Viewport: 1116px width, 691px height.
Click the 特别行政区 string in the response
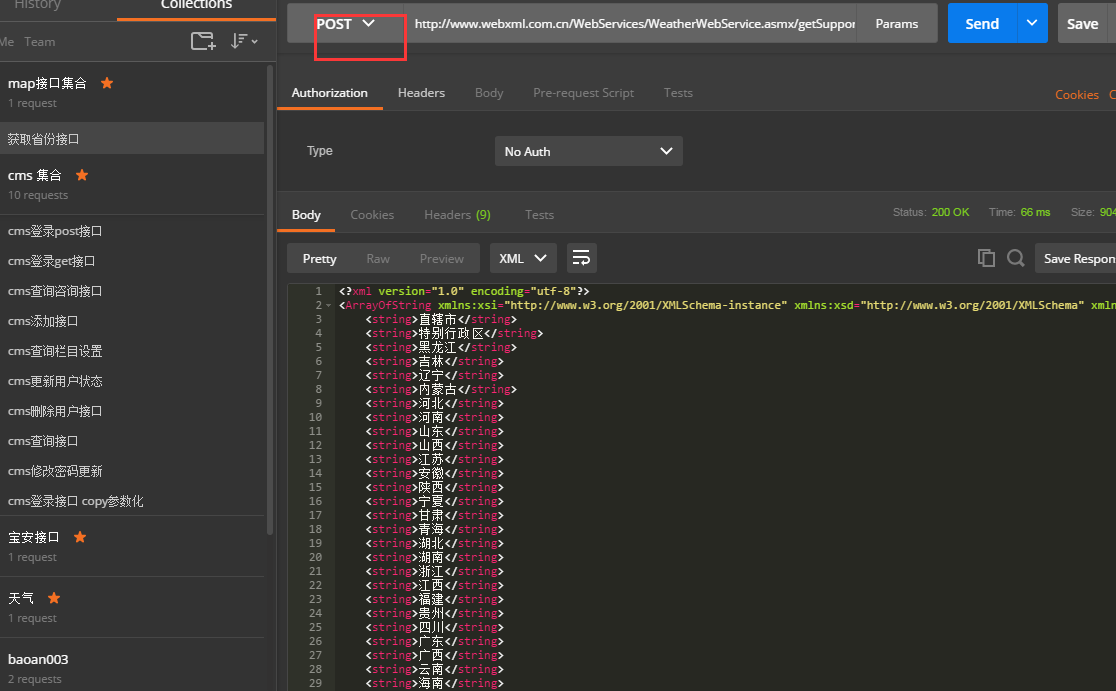[451, 333]
